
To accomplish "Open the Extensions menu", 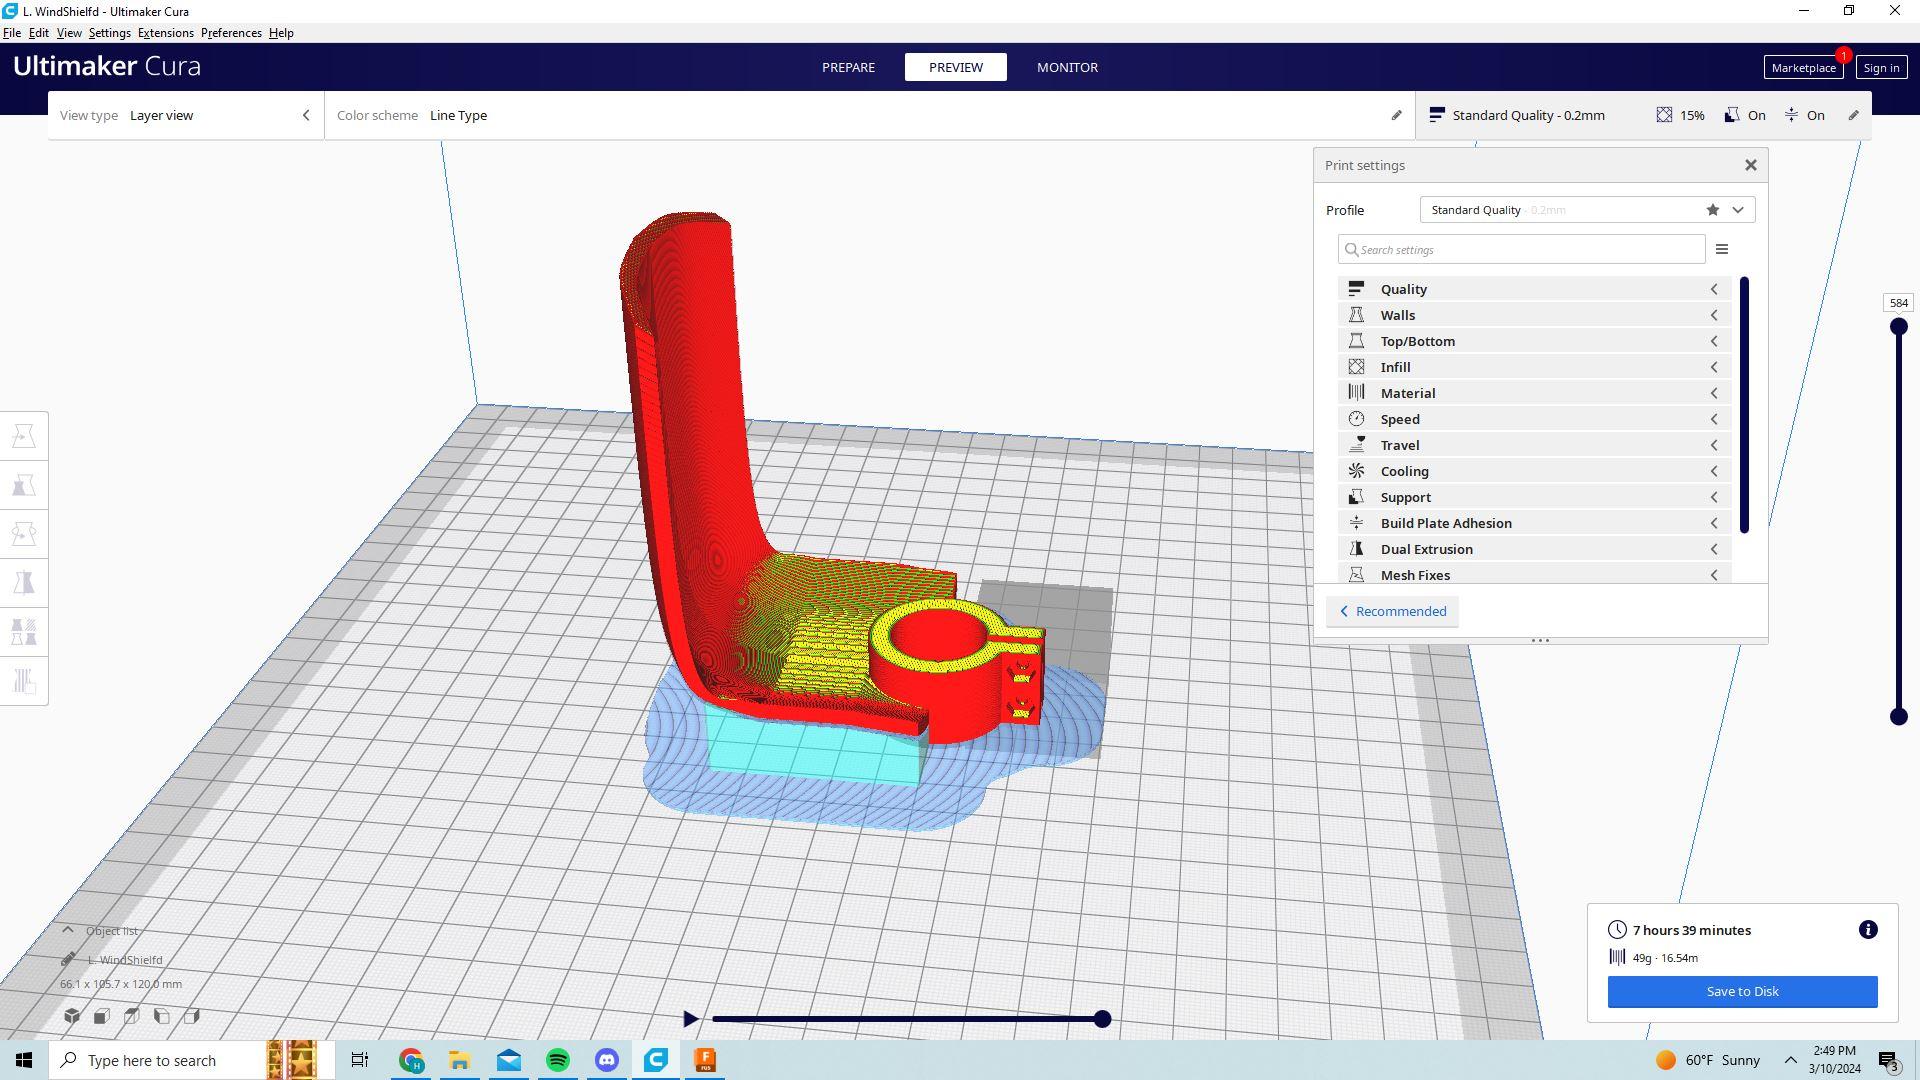I will click(x=166, y=33).
